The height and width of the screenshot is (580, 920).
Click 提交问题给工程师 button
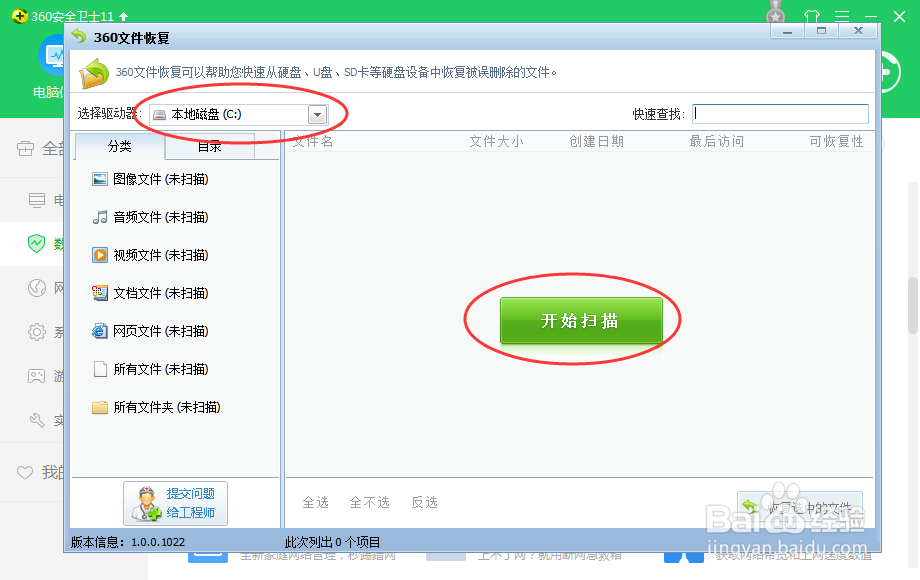point(175,503)
